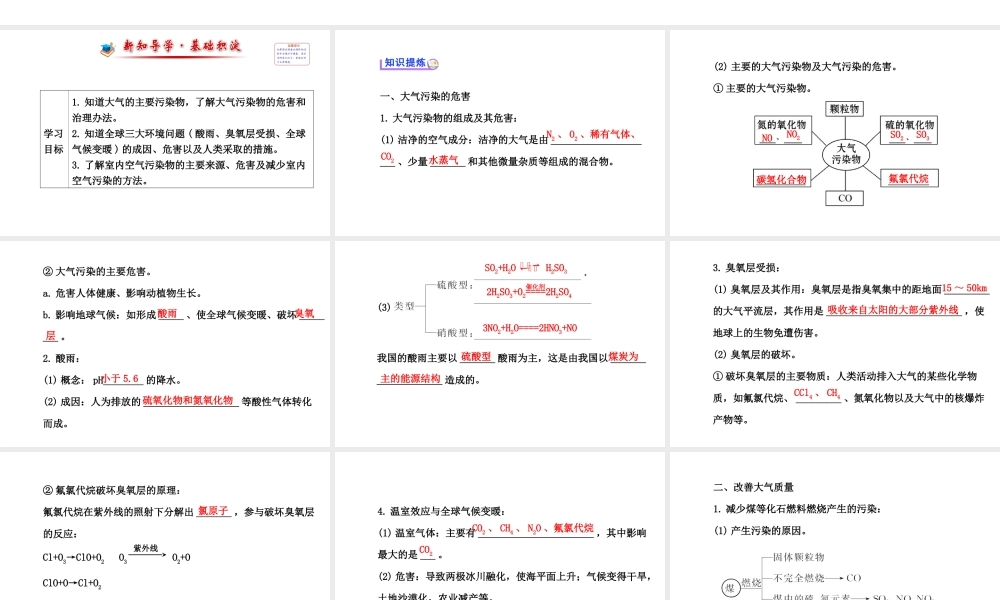
Task: Select text '(1) 产生污染的原因。'
Action: pyautogui.click(x=761, y=530)
